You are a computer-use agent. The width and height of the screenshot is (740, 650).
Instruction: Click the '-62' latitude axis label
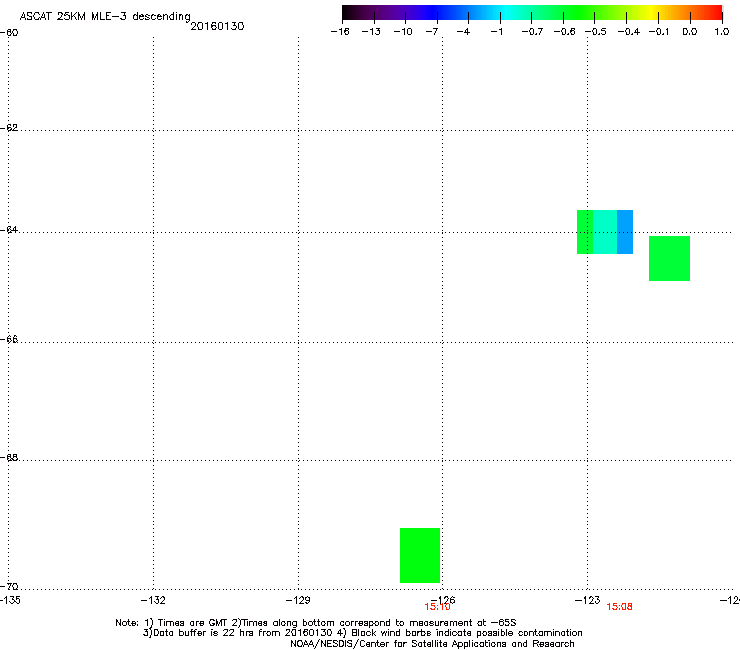click(9, 128)
